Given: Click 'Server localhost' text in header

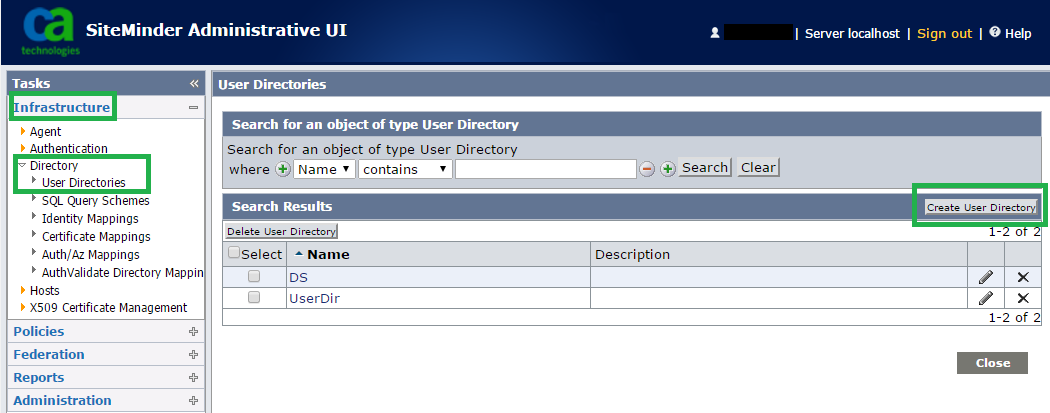Looking at the screenshot, I should pyautogui.click(x=852, y=33).
